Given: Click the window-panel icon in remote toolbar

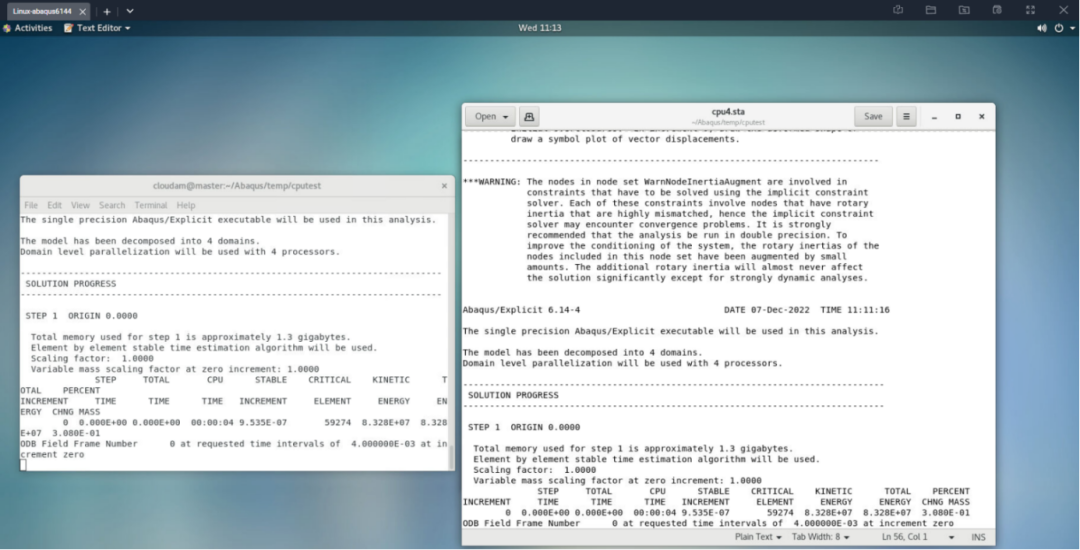Looking at the screenshot, I should click(931, 10).
